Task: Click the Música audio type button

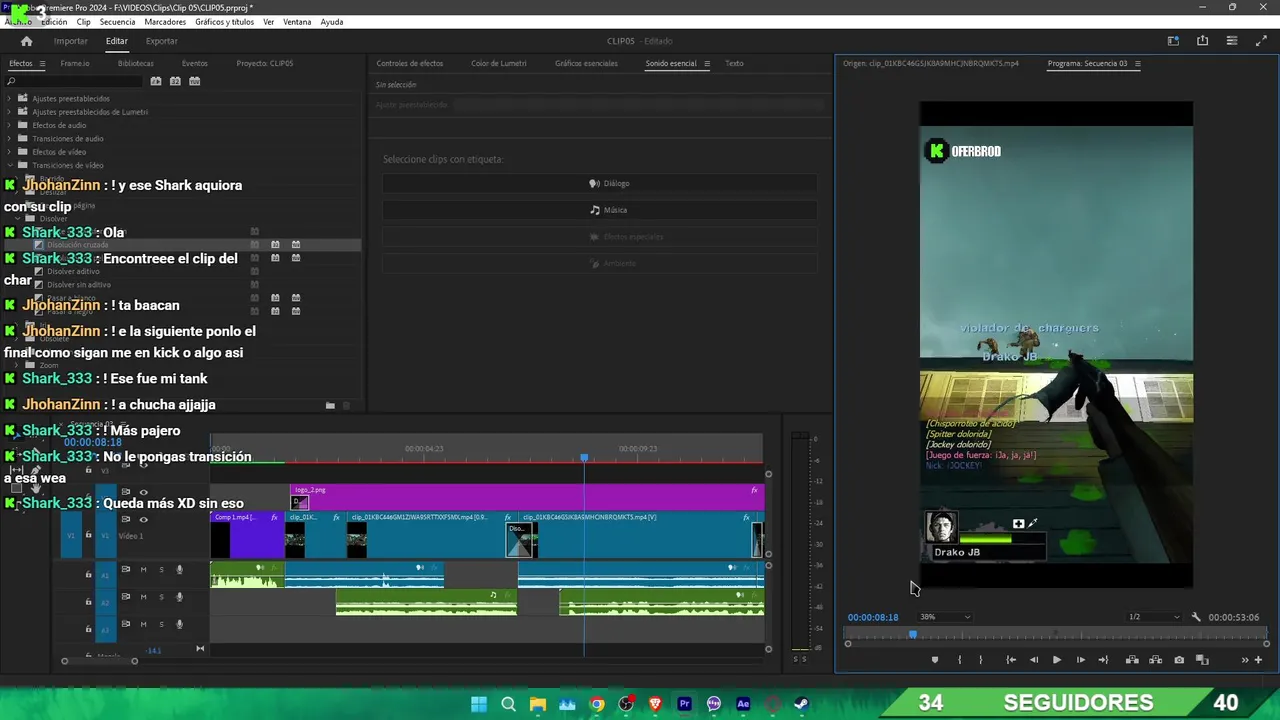Action: 600,210
